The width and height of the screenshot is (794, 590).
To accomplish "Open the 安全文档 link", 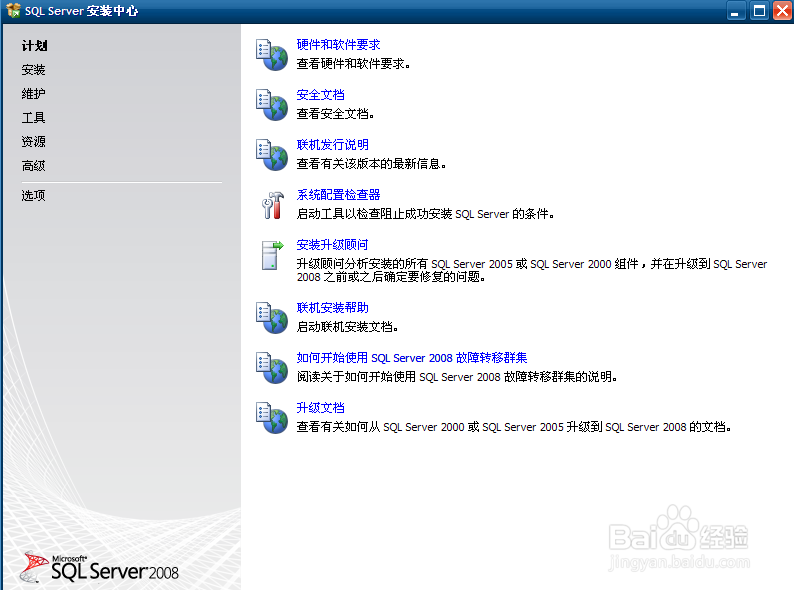I will pyautogui.click(x=321, y=95).
